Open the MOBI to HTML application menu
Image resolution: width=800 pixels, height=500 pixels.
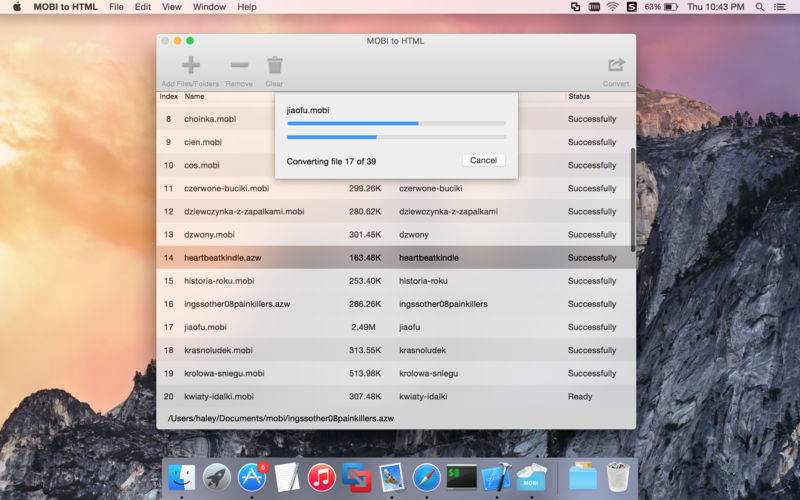(x=65, y=7)
